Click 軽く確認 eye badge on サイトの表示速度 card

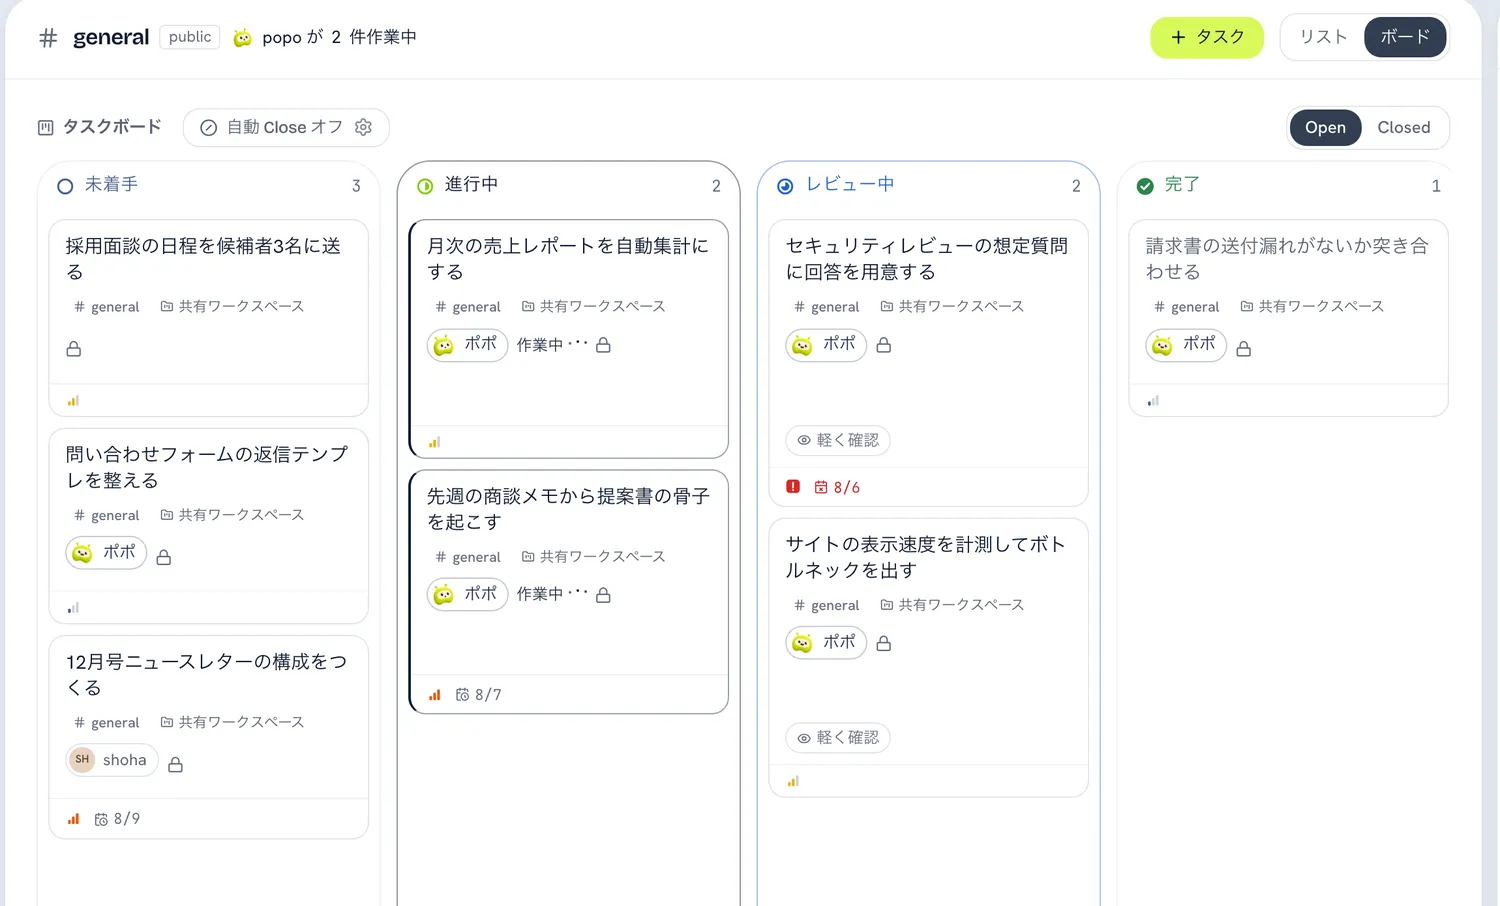click(838, 738)
